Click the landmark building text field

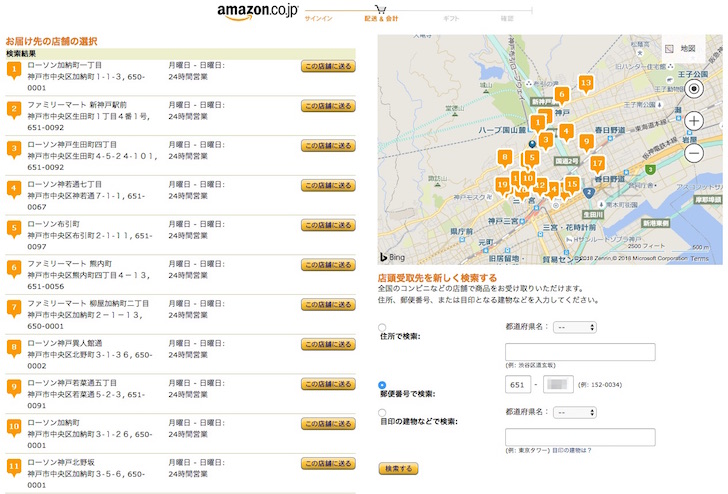[x=580, y=437]
